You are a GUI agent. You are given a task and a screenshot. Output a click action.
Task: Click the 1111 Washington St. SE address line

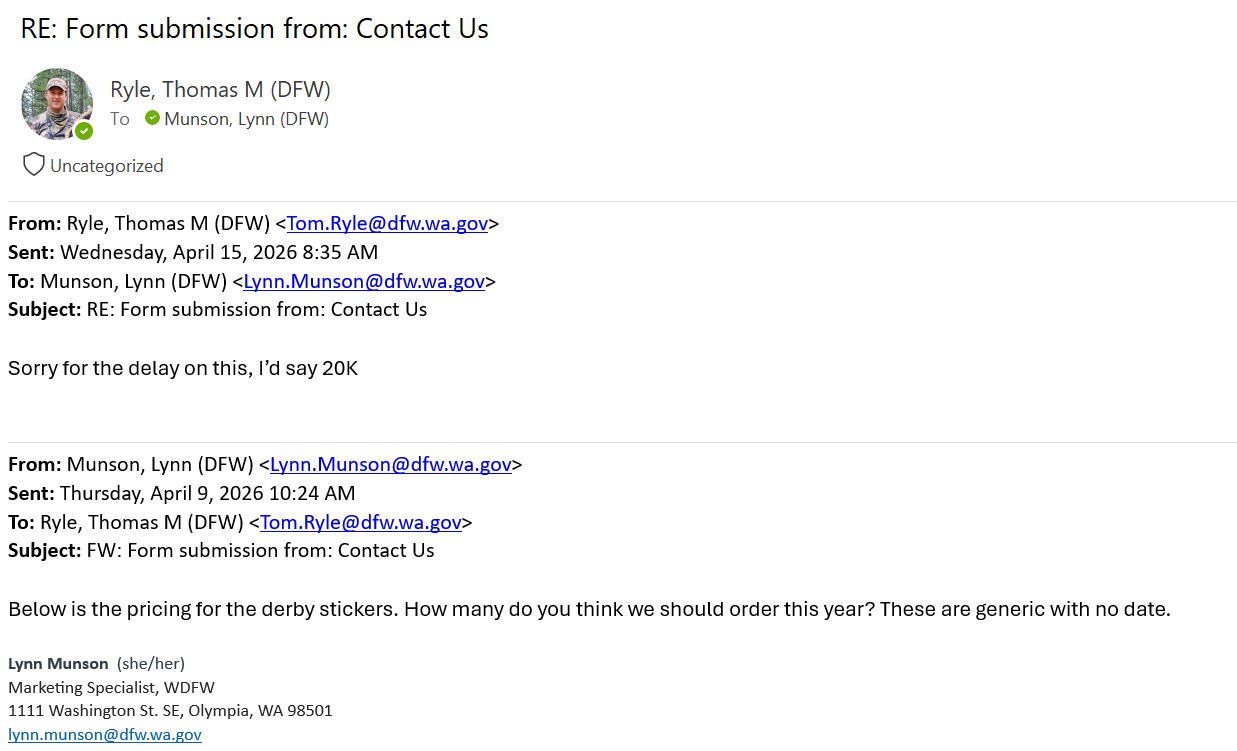[x=170, y=711]
